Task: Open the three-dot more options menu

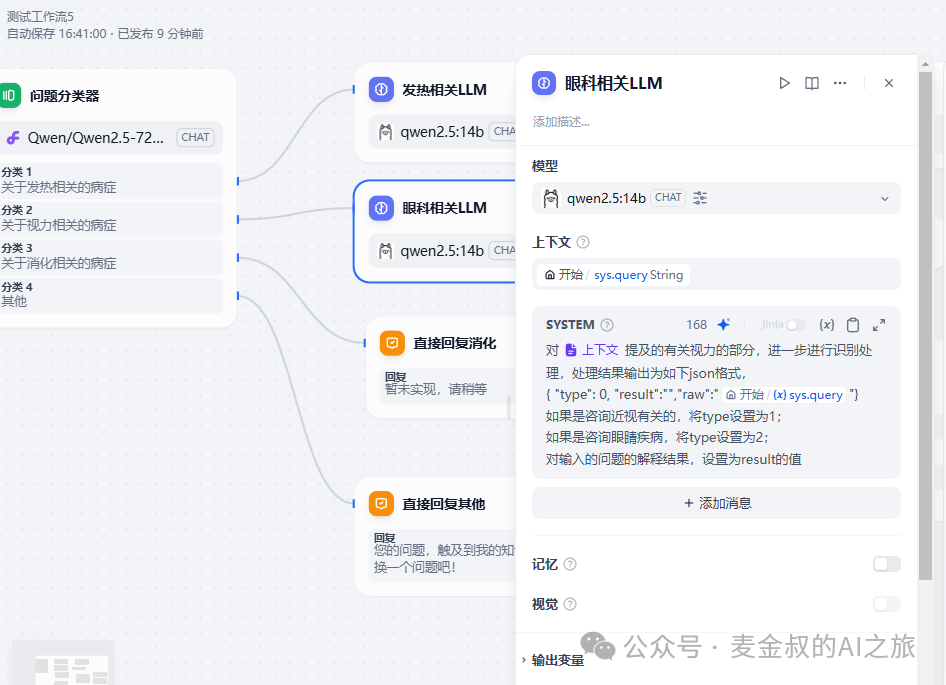Action: pyautogui.click(x=840, y=83)
